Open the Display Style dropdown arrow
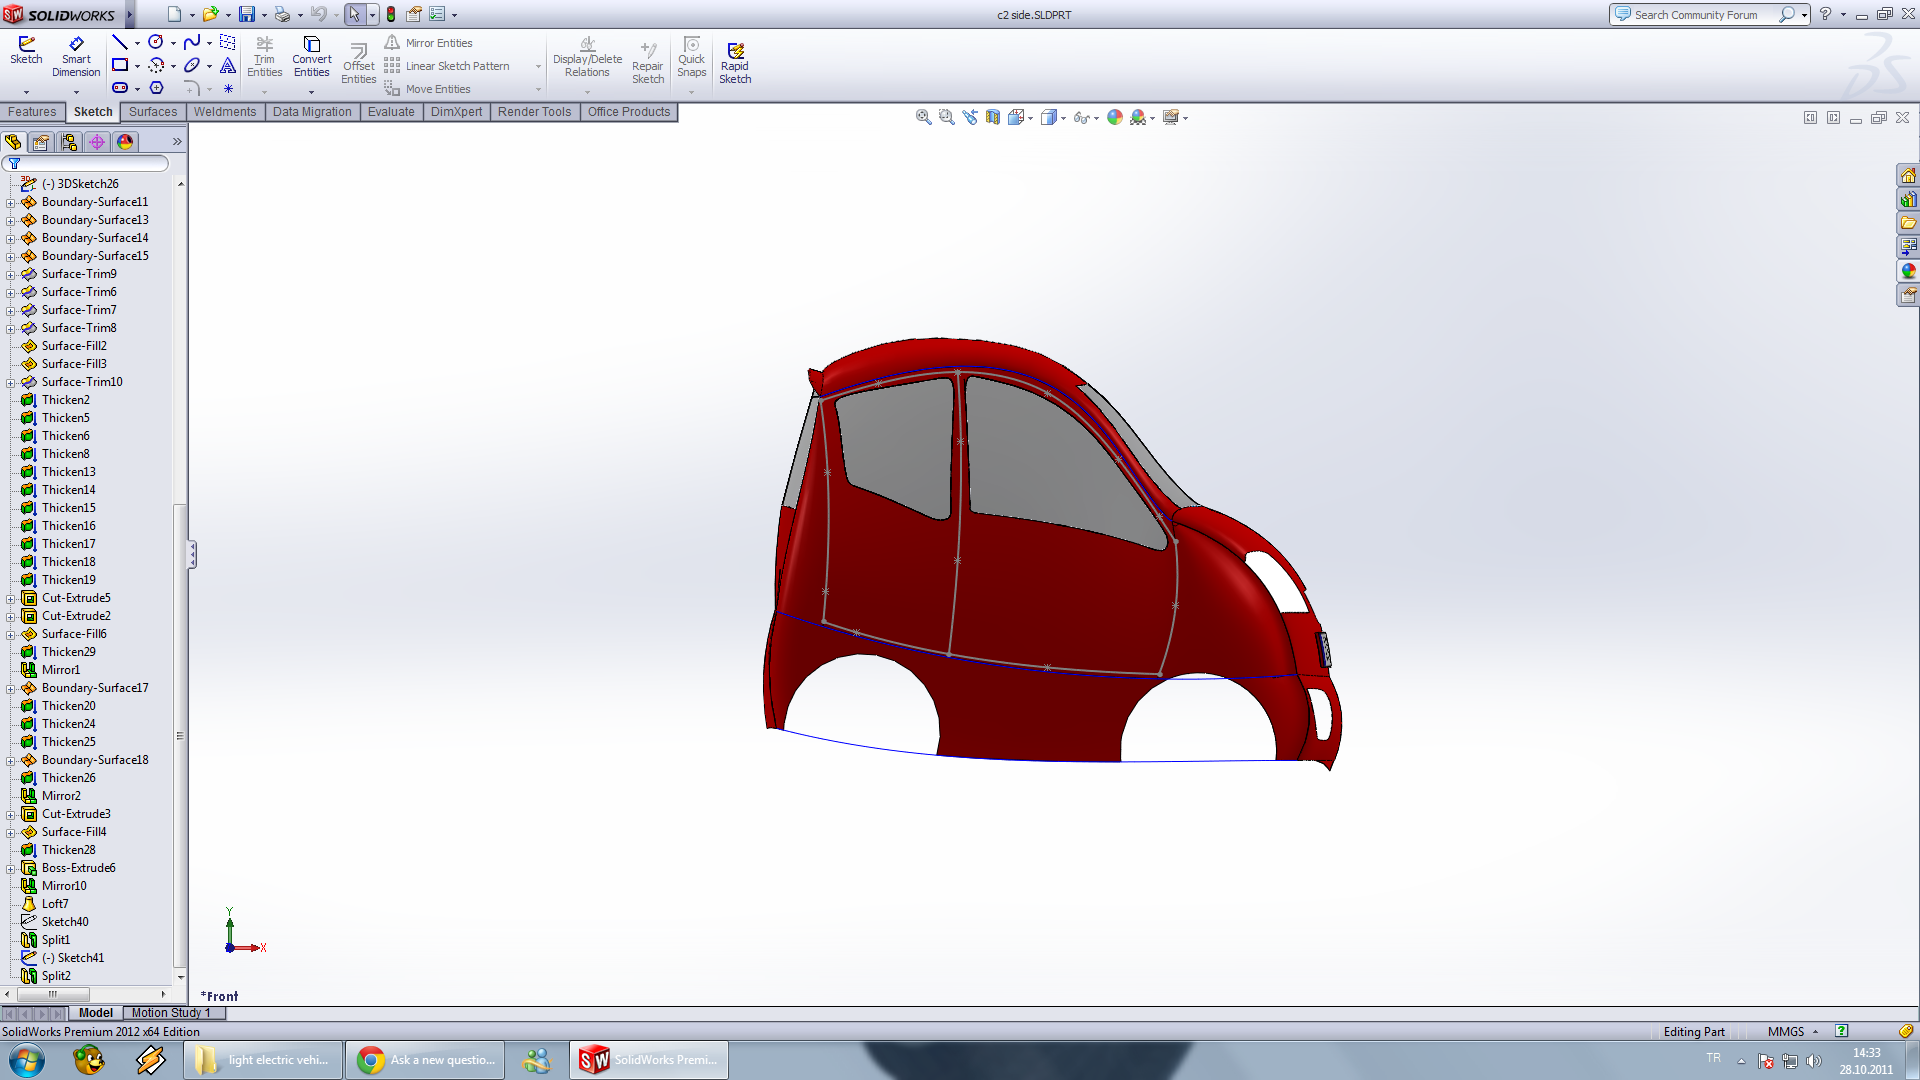Screen dimensions: 1920x1080 [x=1063, y=118]
